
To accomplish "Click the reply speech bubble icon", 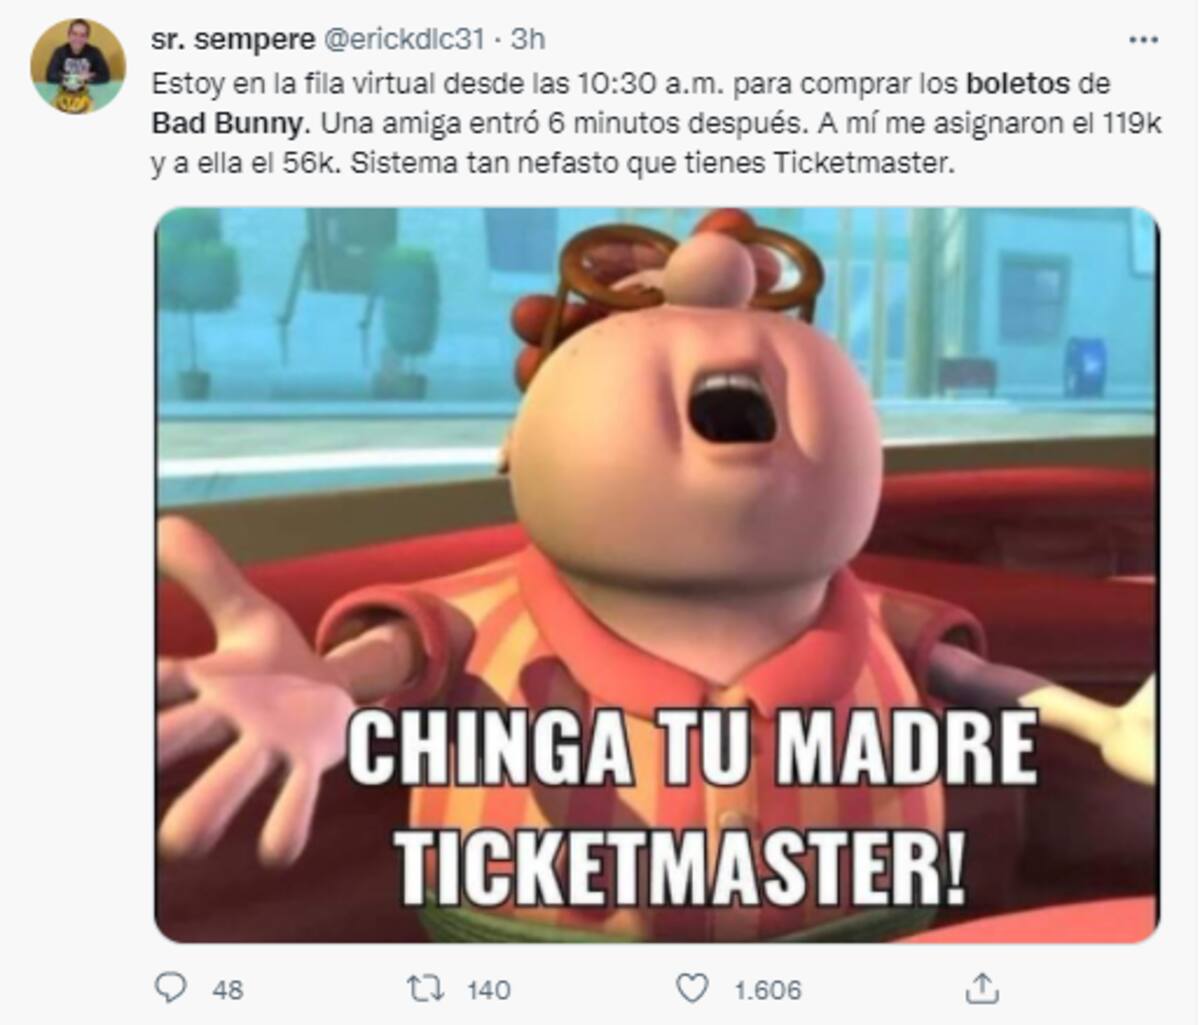I will pos(171,988).
